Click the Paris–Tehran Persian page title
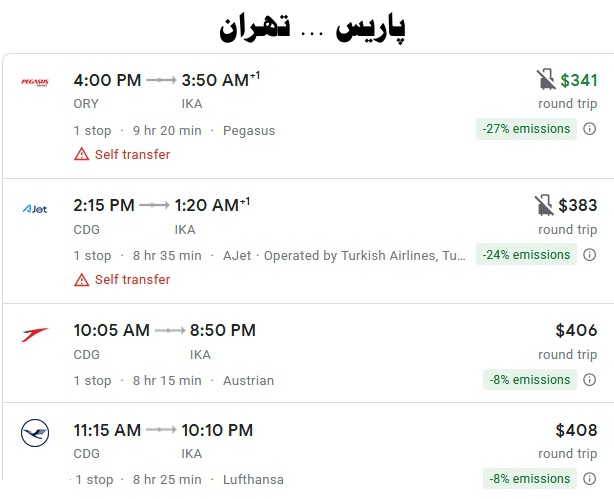This screenshot has height=499, width=614. coord(312,27)
